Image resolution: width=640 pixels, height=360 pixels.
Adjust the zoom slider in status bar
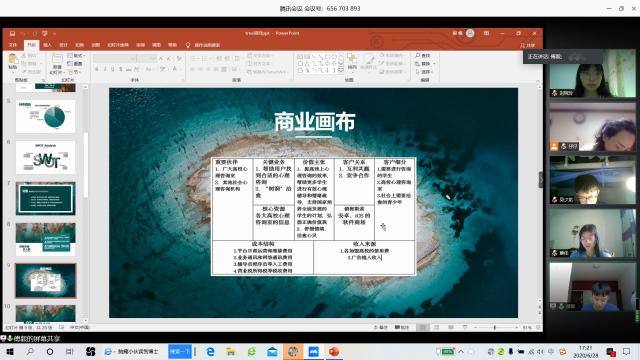[x=495, y=327]
